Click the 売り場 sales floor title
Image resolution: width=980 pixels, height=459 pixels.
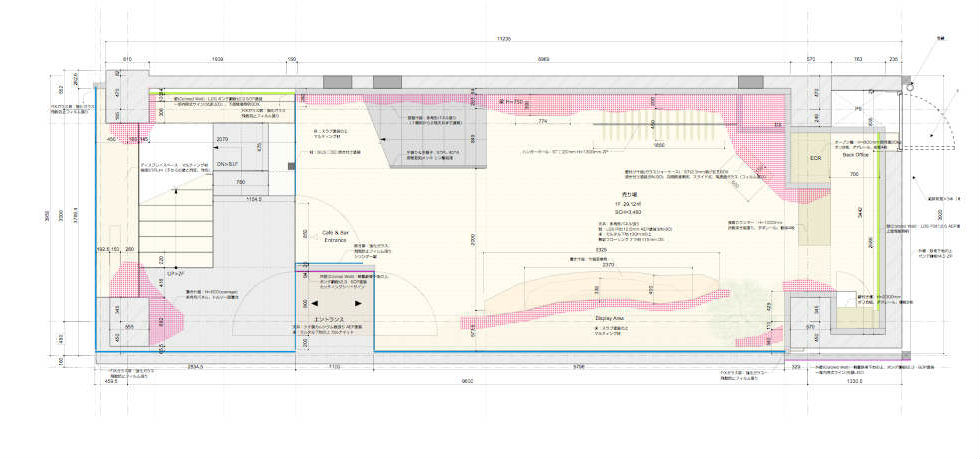click(x=620, y=196)
